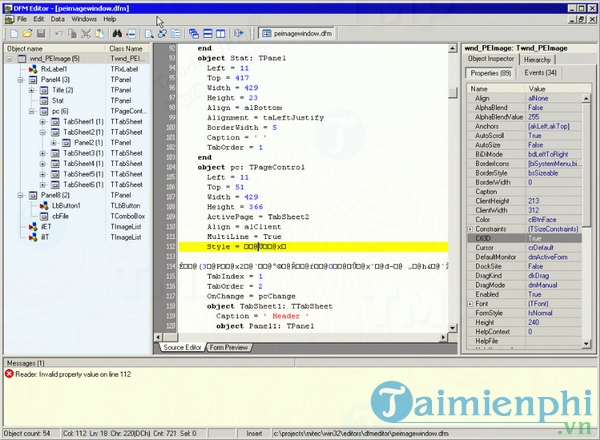Expand the Constraints property
Image resolution: width=600 pixels, height=440 pixels.
coord(470,229)
